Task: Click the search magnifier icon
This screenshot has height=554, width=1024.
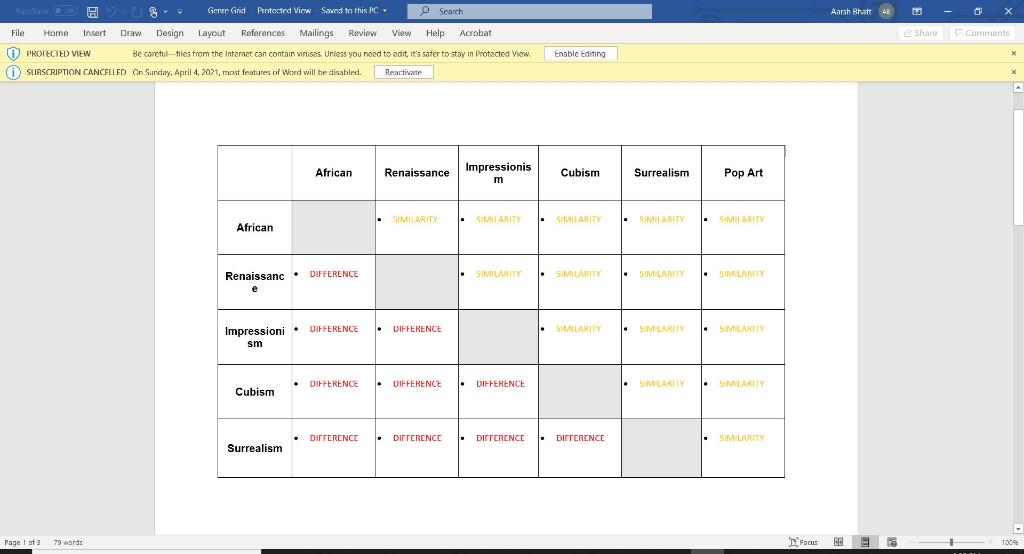Action: (424, 11)
